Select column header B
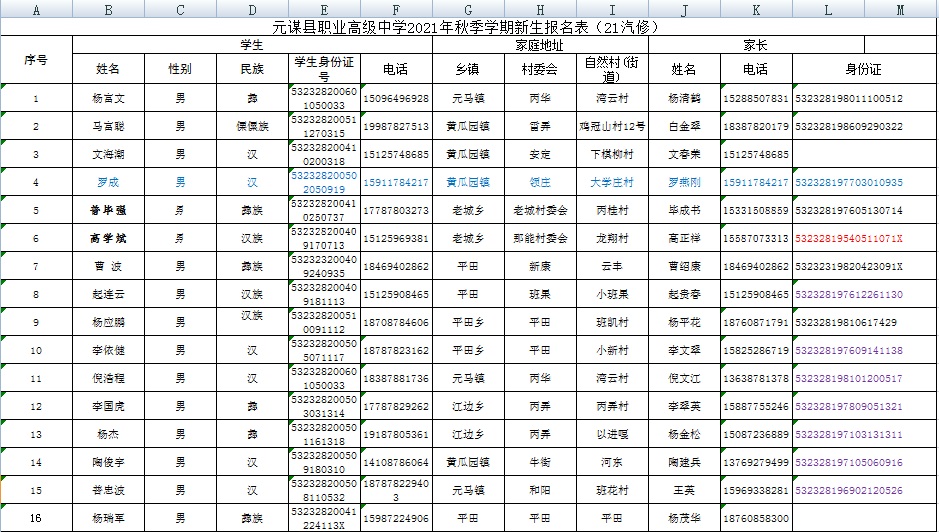 pos(108,10)
